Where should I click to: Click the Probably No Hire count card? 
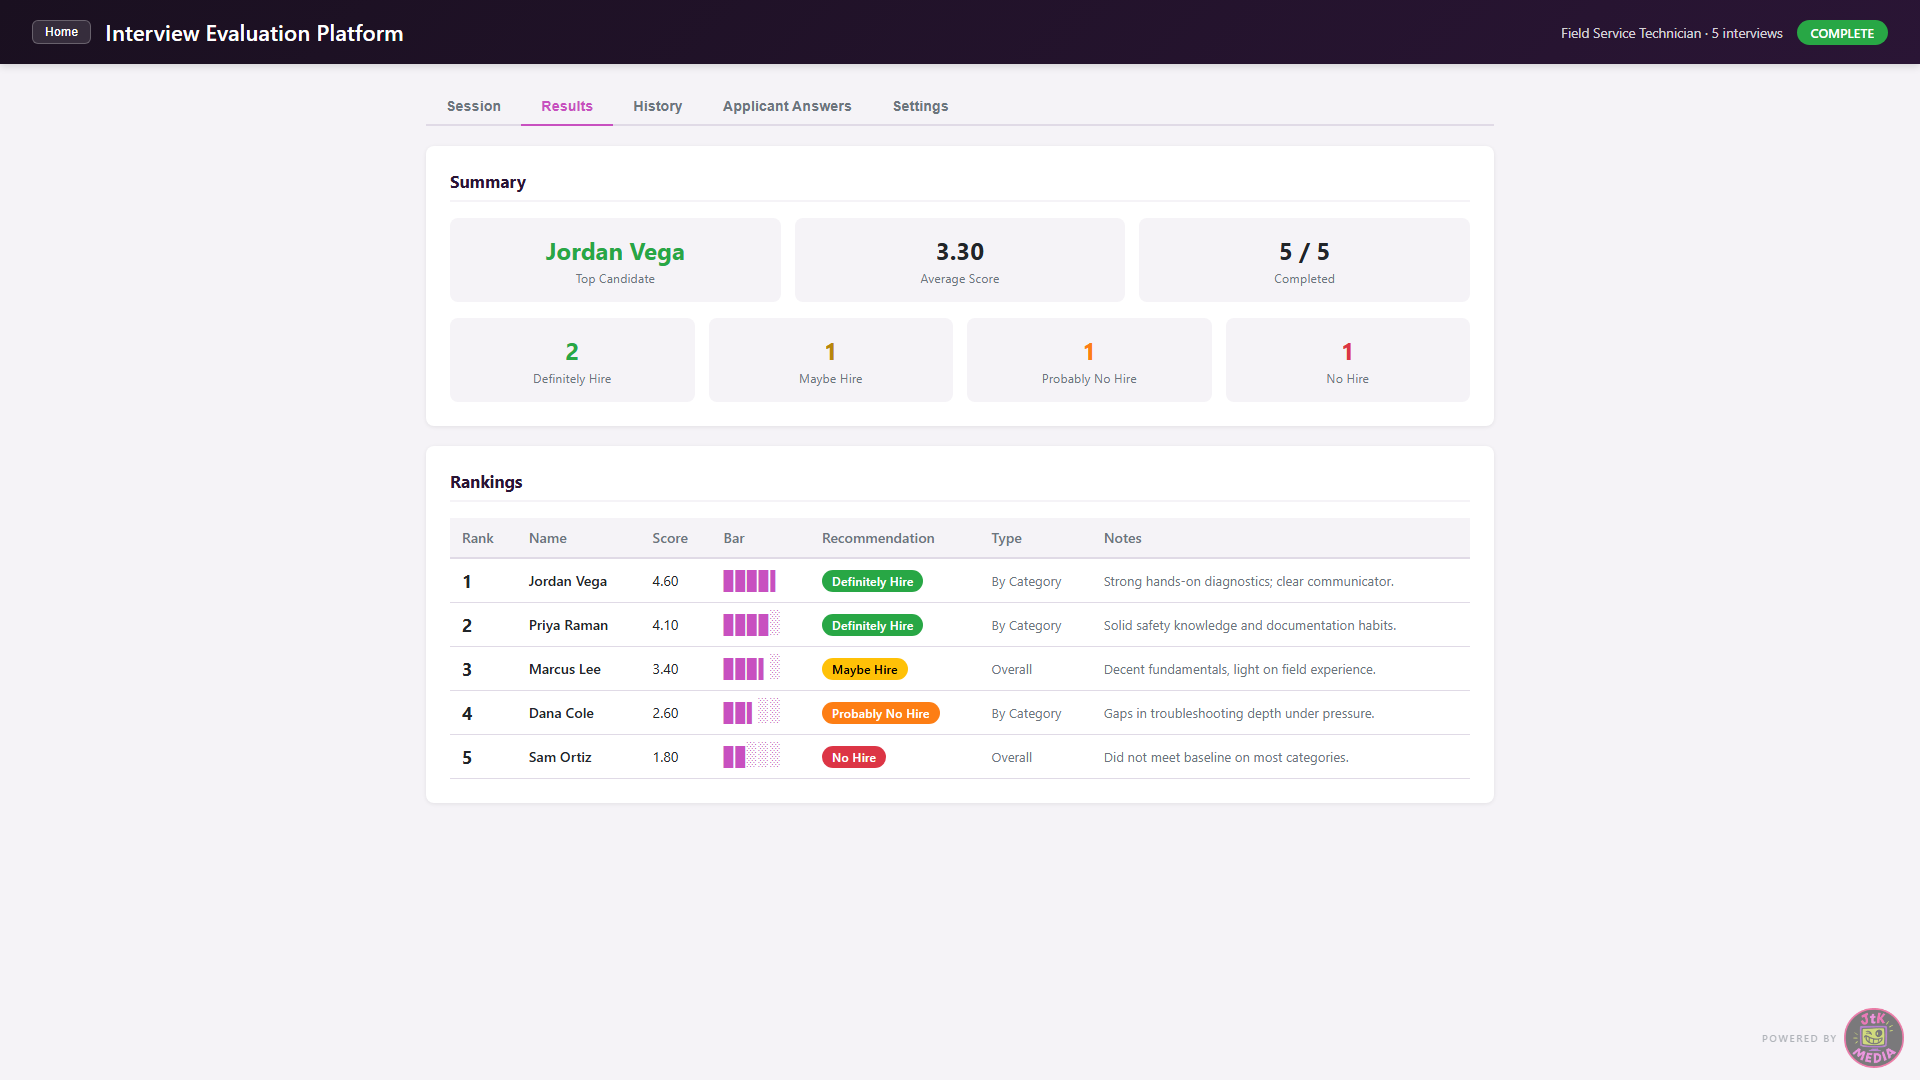click(1089, 360)
